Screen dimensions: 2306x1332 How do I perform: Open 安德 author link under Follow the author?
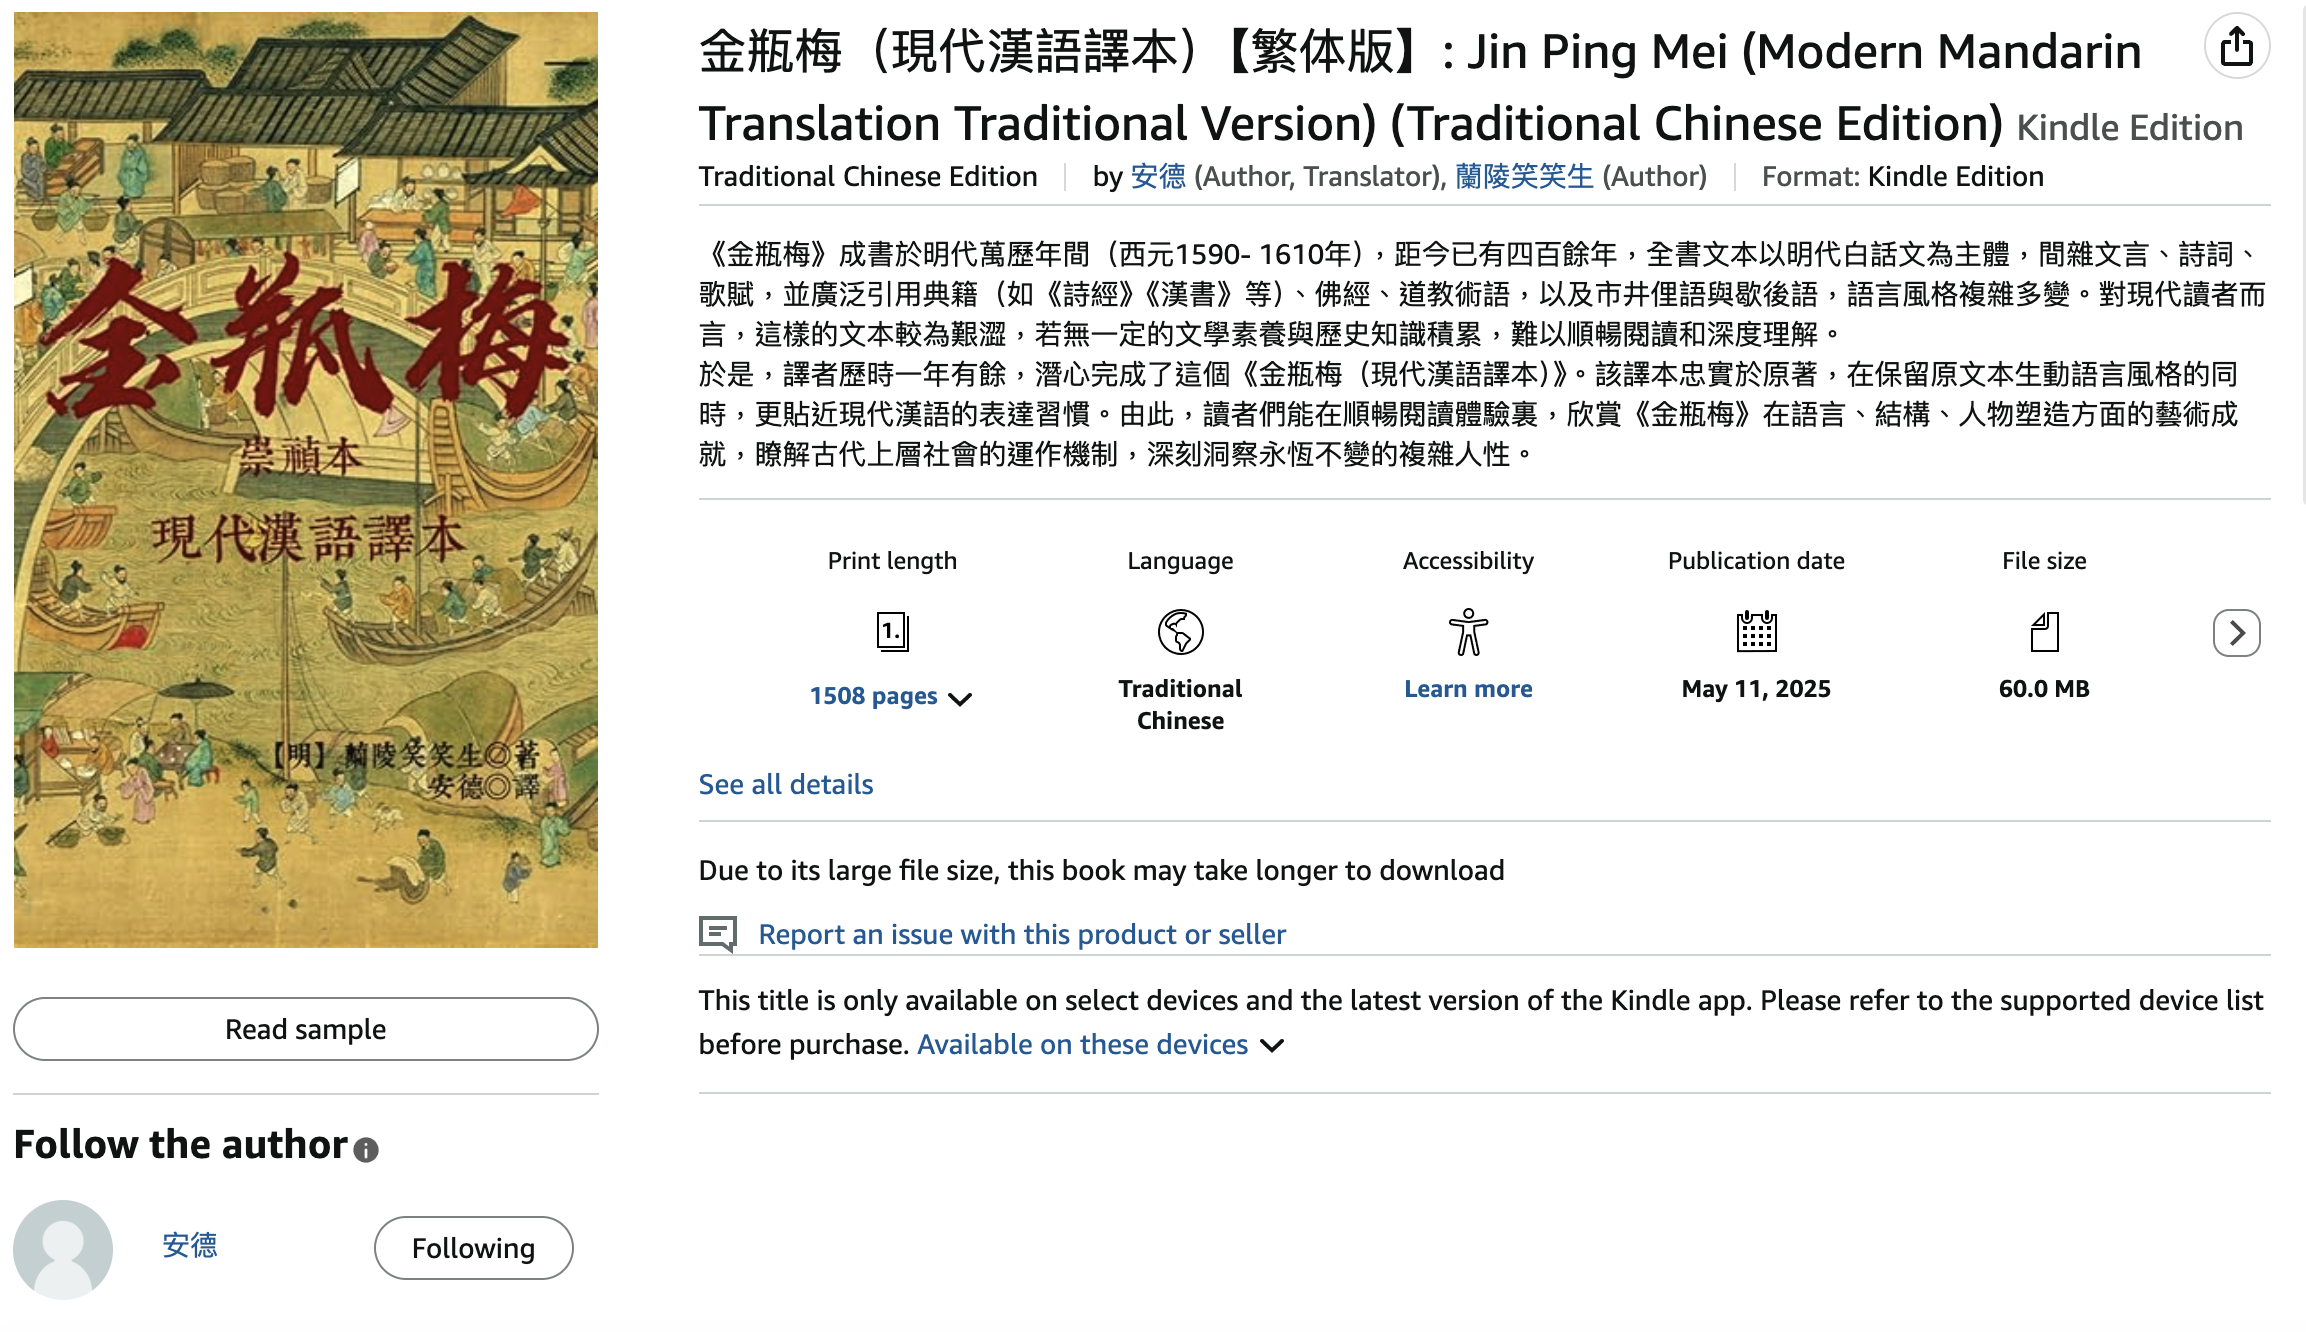[190, 1245]
